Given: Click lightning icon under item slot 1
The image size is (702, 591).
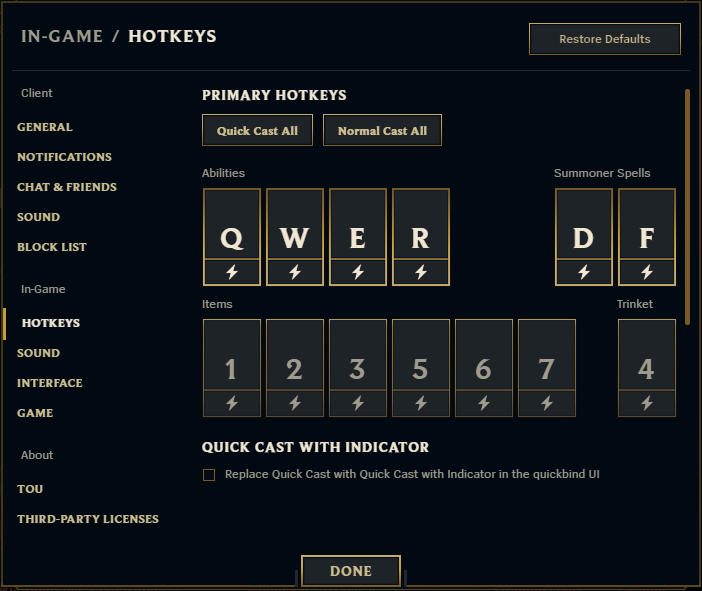Looking at the screenshot, I should pos(232,403).
